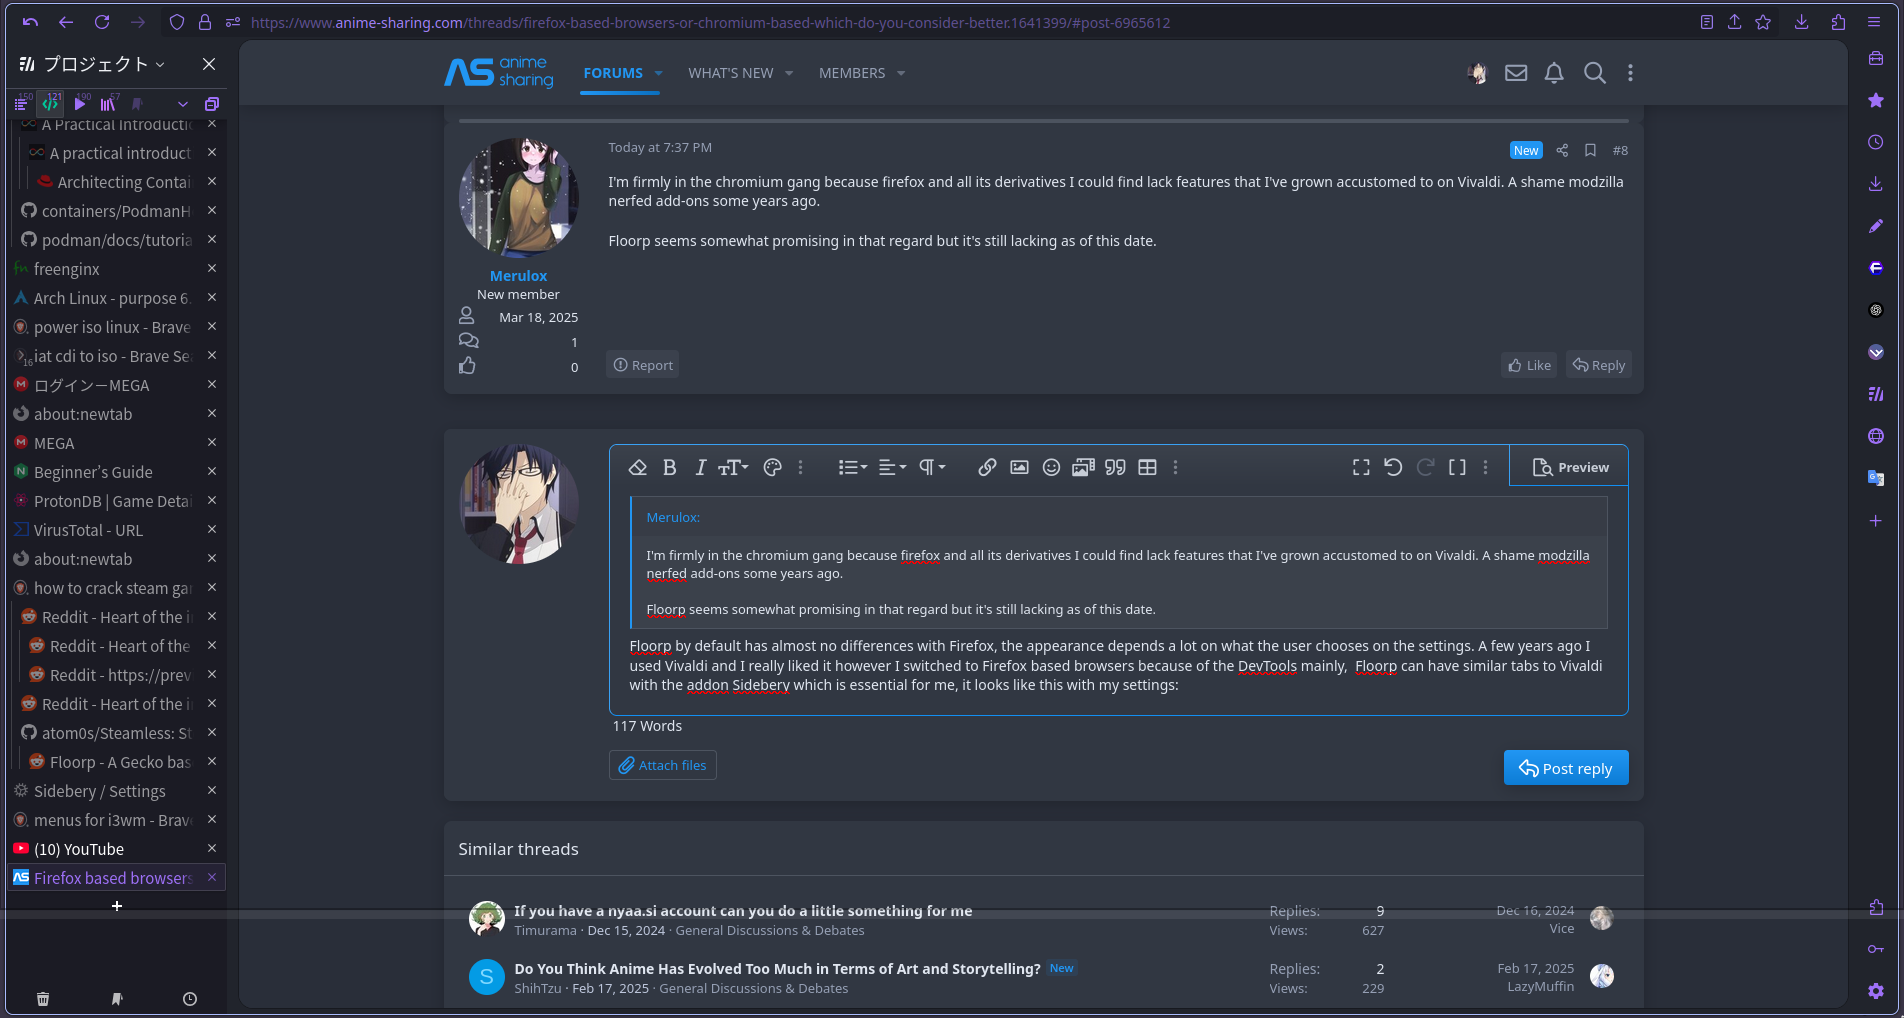Open sidebar trash icon
Screen dimensions: 1904x1018
[x=43, y=998]
